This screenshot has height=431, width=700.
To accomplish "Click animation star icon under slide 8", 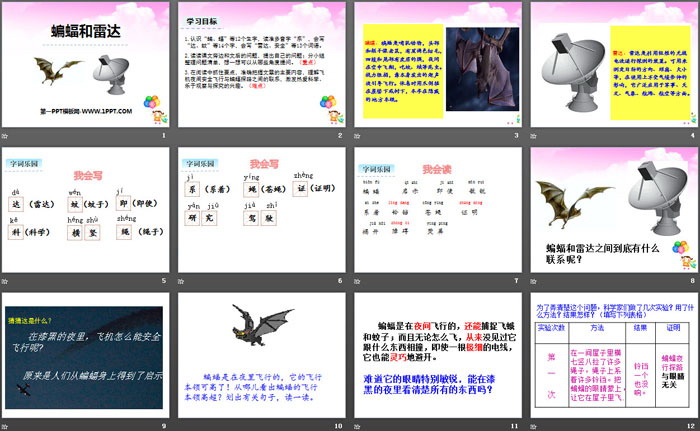I will click(533, 281).
